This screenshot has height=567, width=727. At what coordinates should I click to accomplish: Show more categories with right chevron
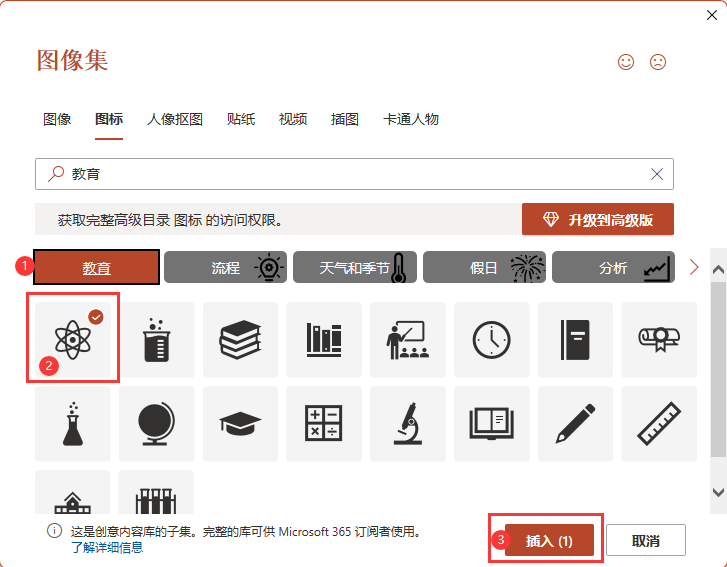694,267
